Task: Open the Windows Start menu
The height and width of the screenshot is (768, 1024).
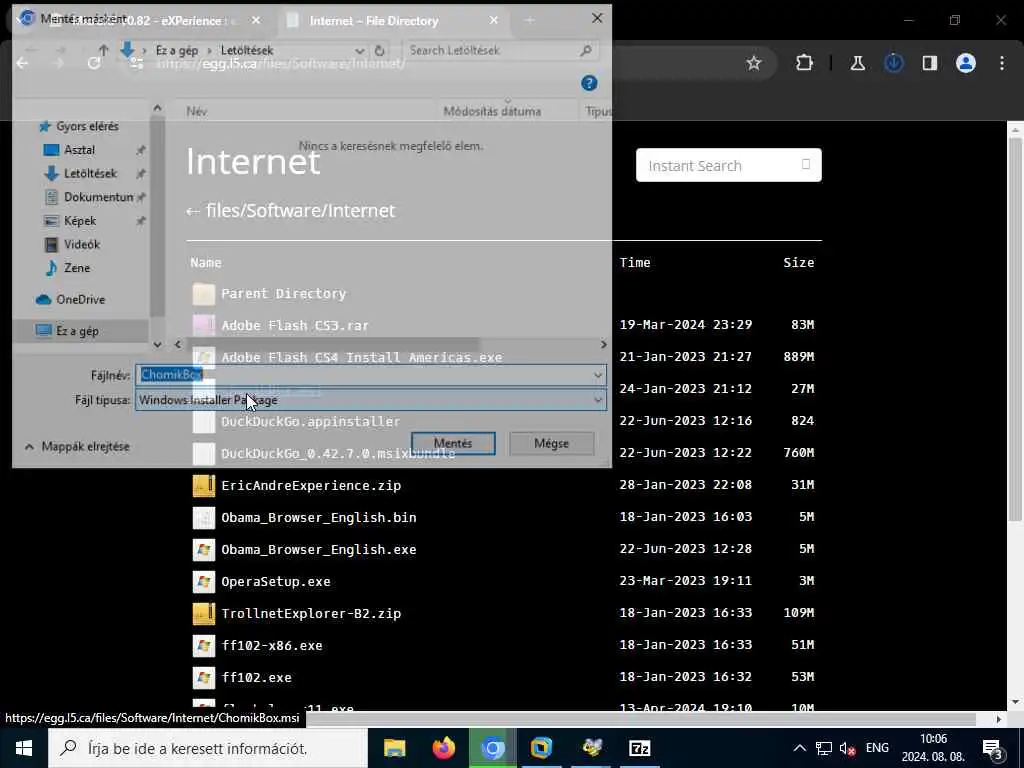Action: tap(24, 748)
